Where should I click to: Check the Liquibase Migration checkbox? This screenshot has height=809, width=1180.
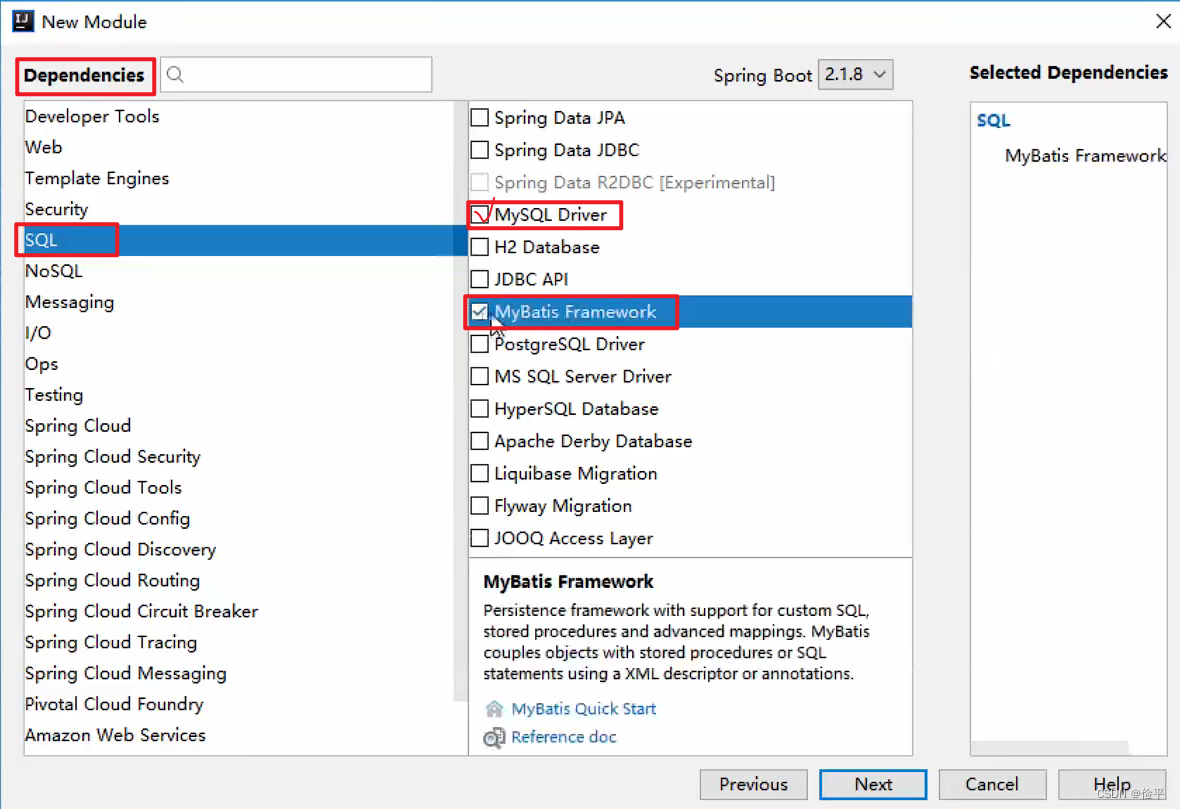479,473
